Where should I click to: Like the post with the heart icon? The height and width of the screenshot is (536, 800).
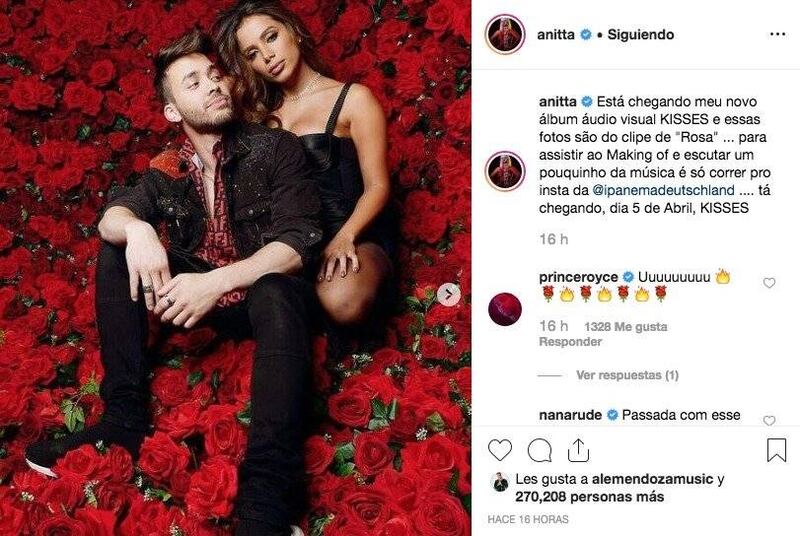[x=499, y=450]
